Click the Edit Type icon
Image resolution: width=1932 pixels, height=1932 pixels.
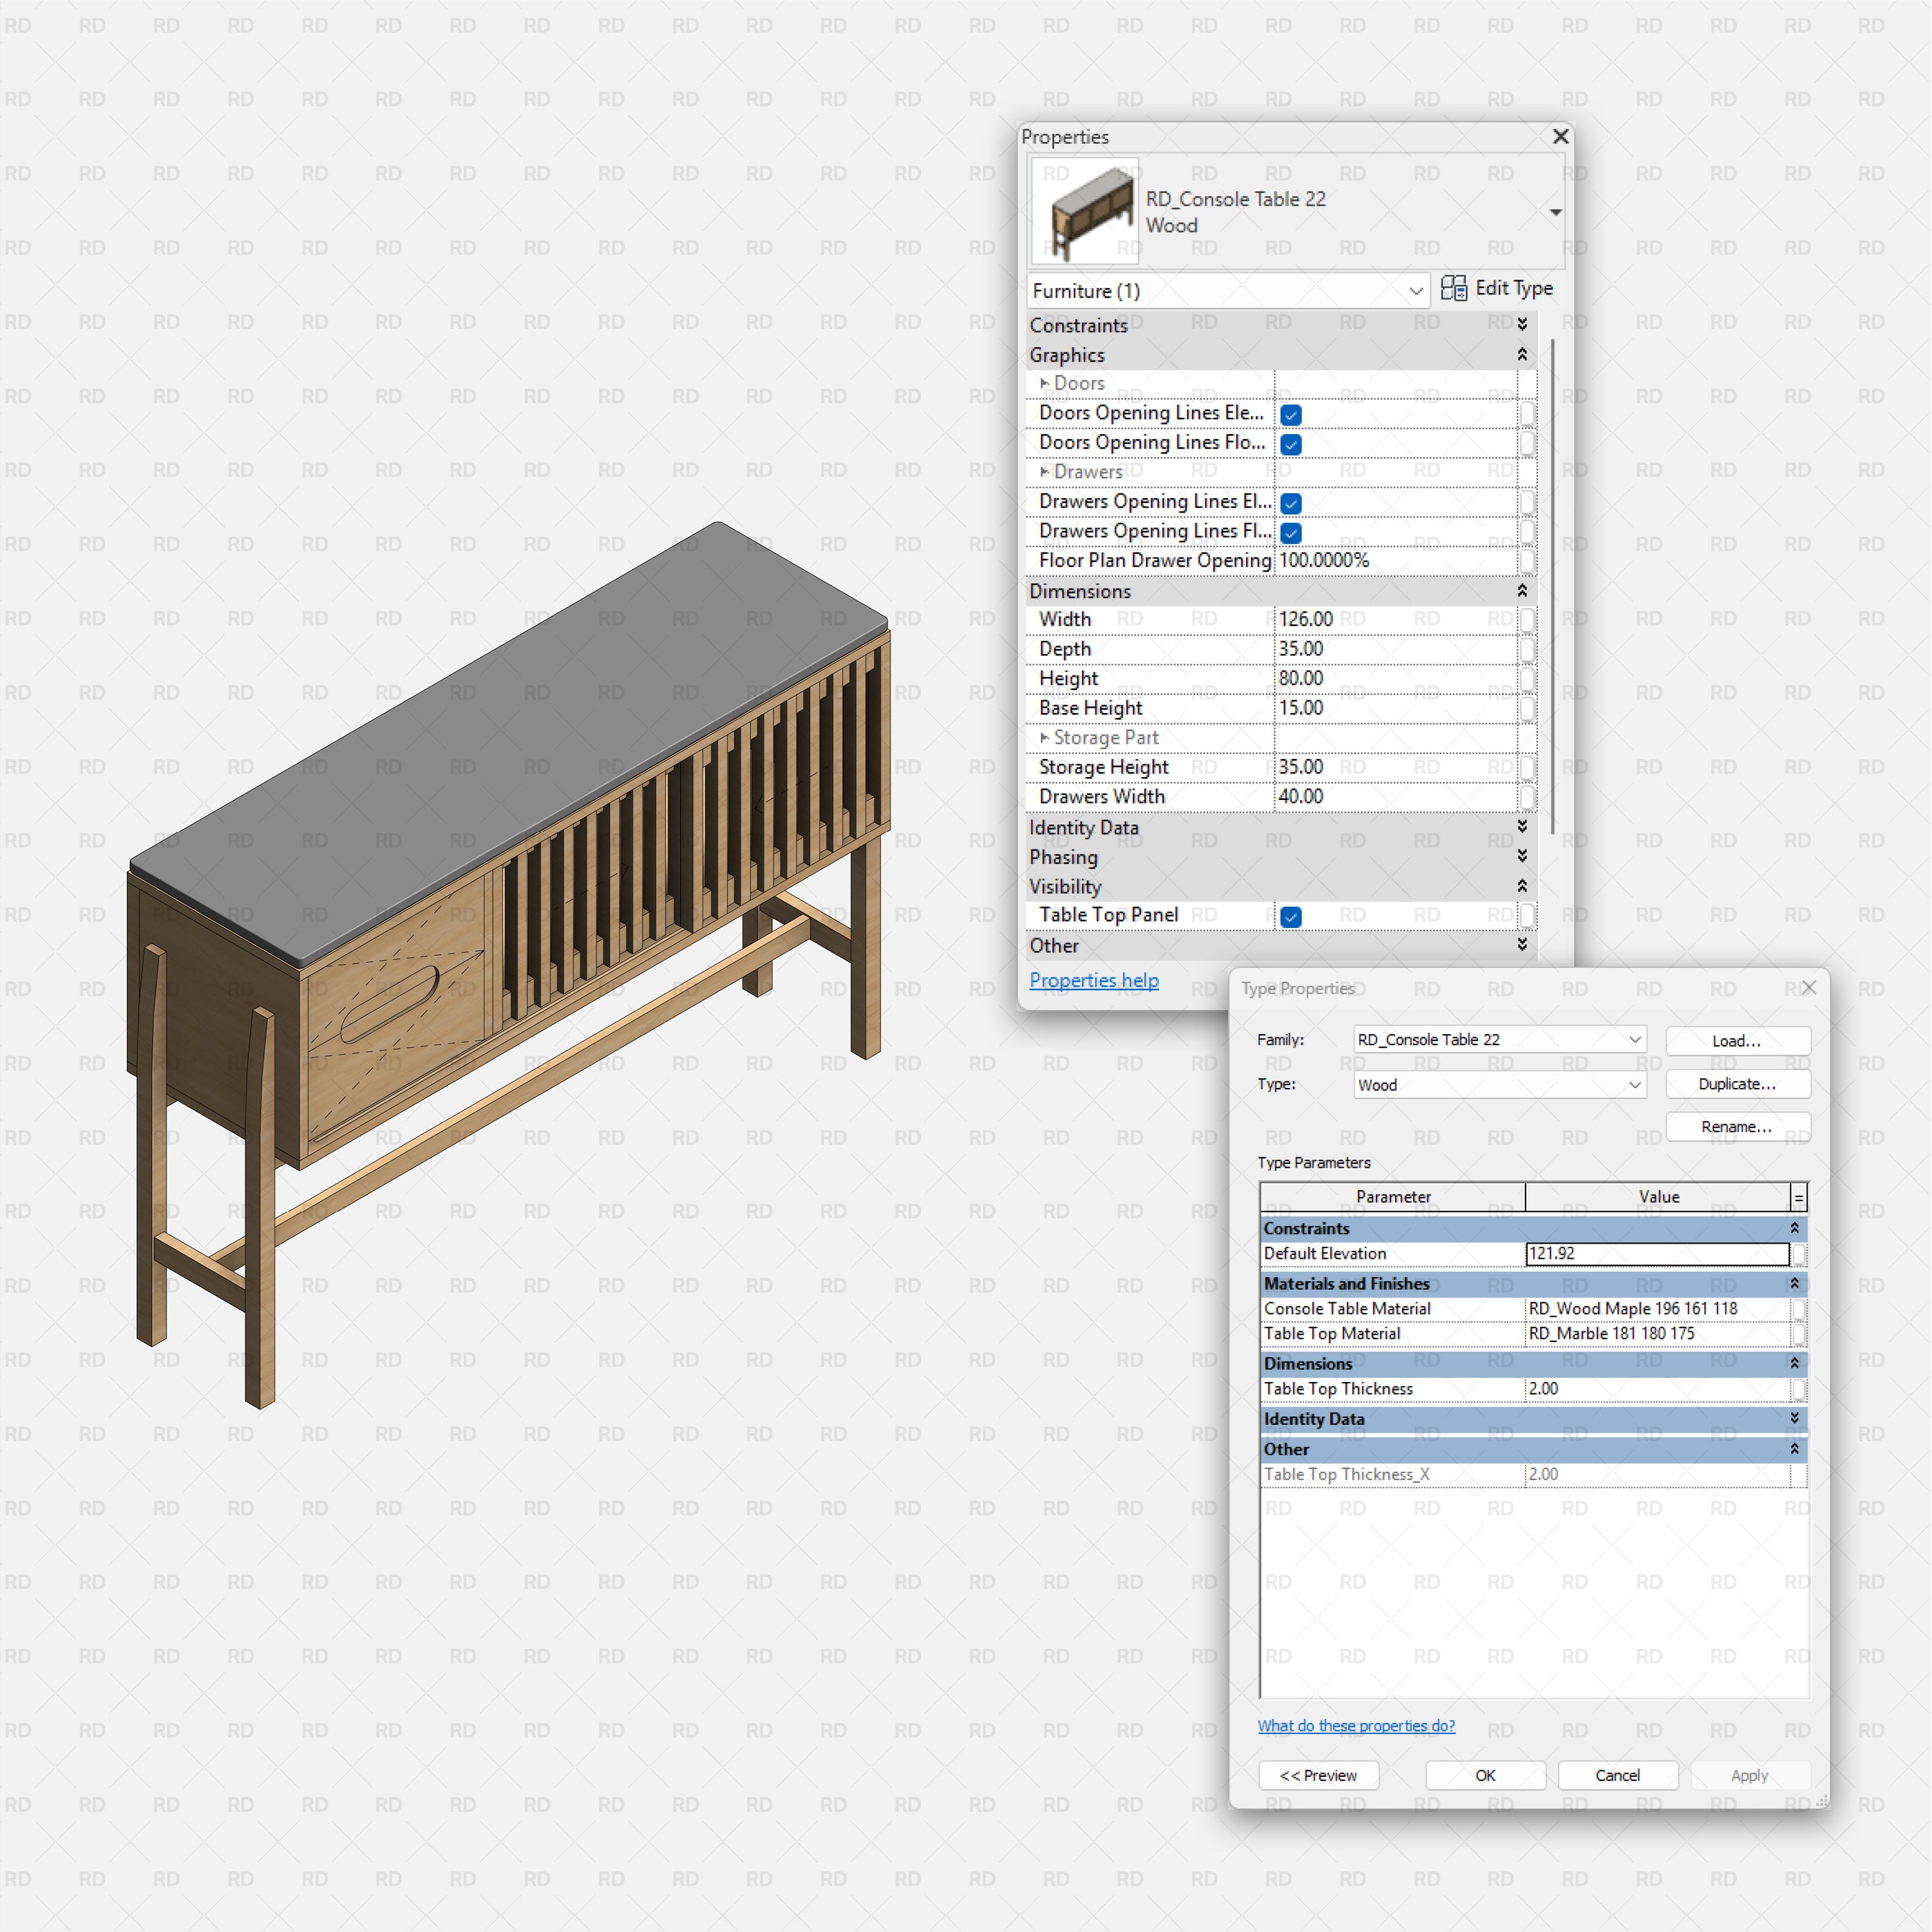pos(1453,288)
